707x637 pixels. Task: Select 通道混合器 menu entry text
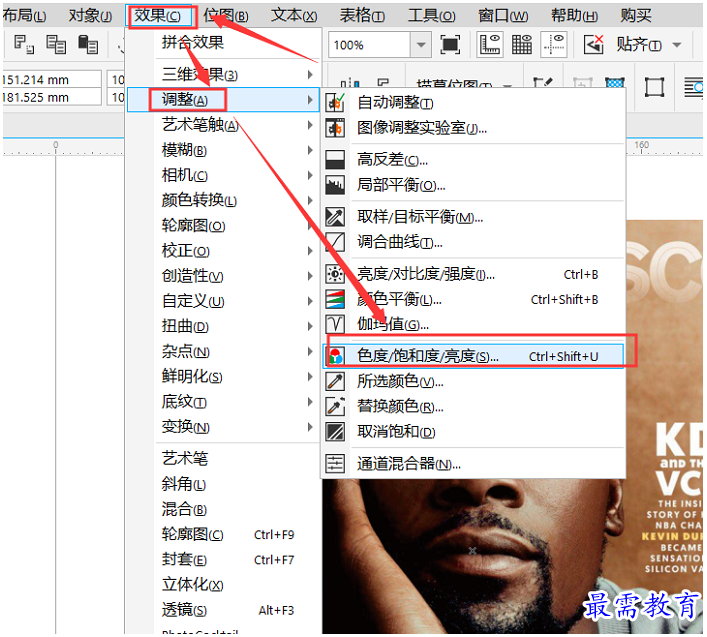(x=409, y=464)
